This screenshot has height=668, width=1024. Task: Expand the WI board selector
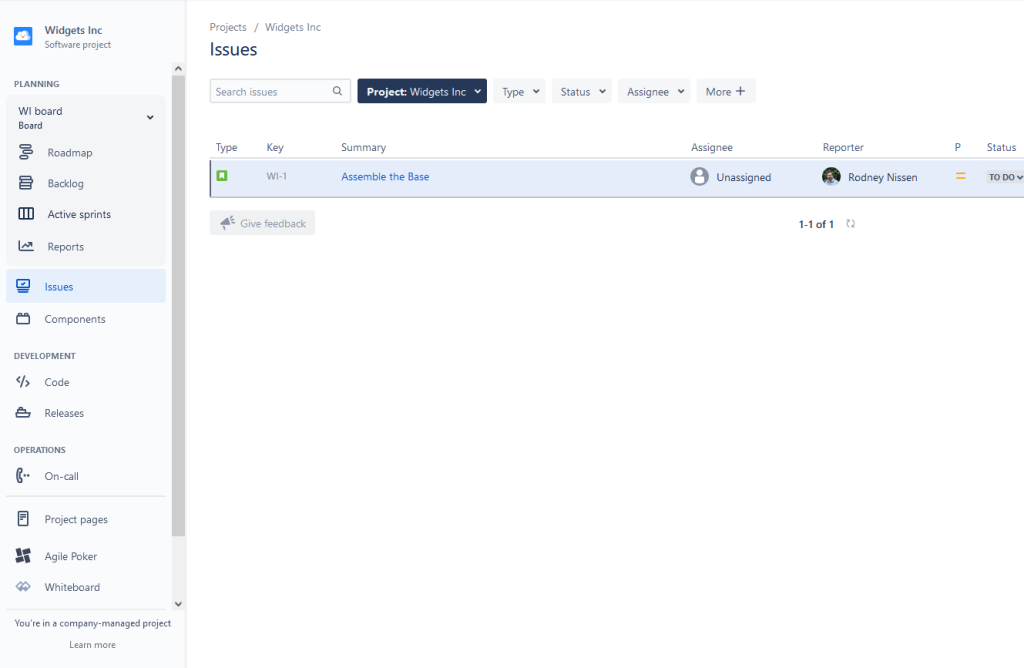pyautogui.click(x=150, y=118)
